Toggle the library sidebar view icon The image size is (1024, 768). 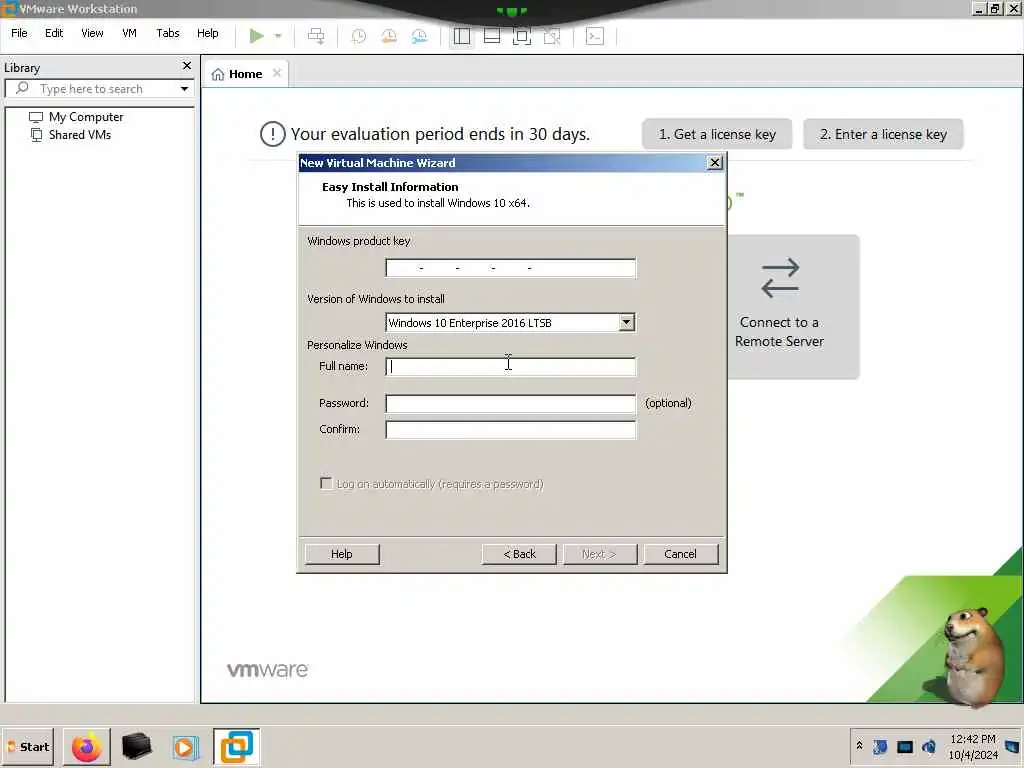pos(462,36)
